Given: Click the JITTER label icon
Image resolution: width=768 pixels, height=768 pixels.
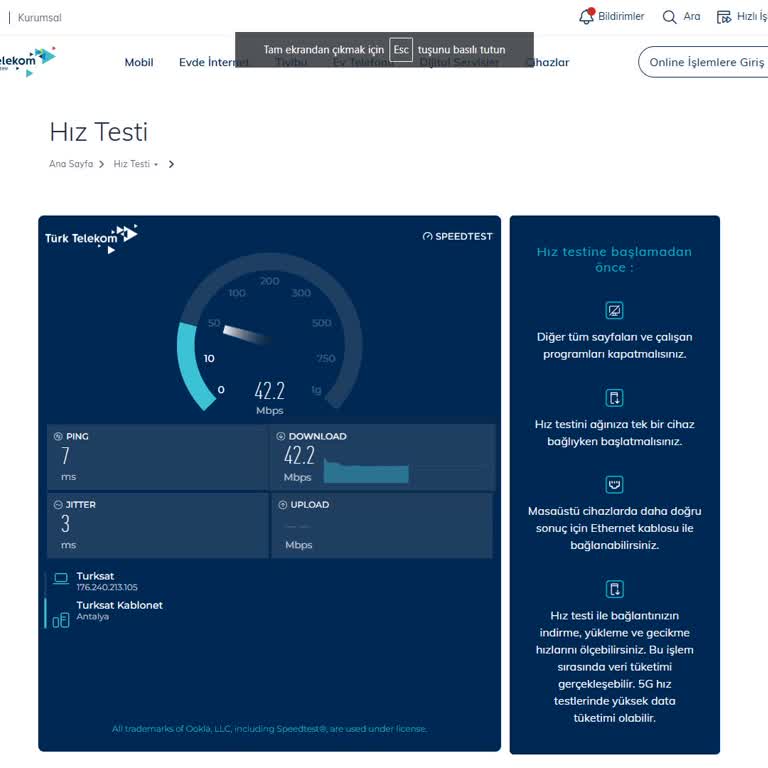Looking at the screenshot, I should coord(58,504).
